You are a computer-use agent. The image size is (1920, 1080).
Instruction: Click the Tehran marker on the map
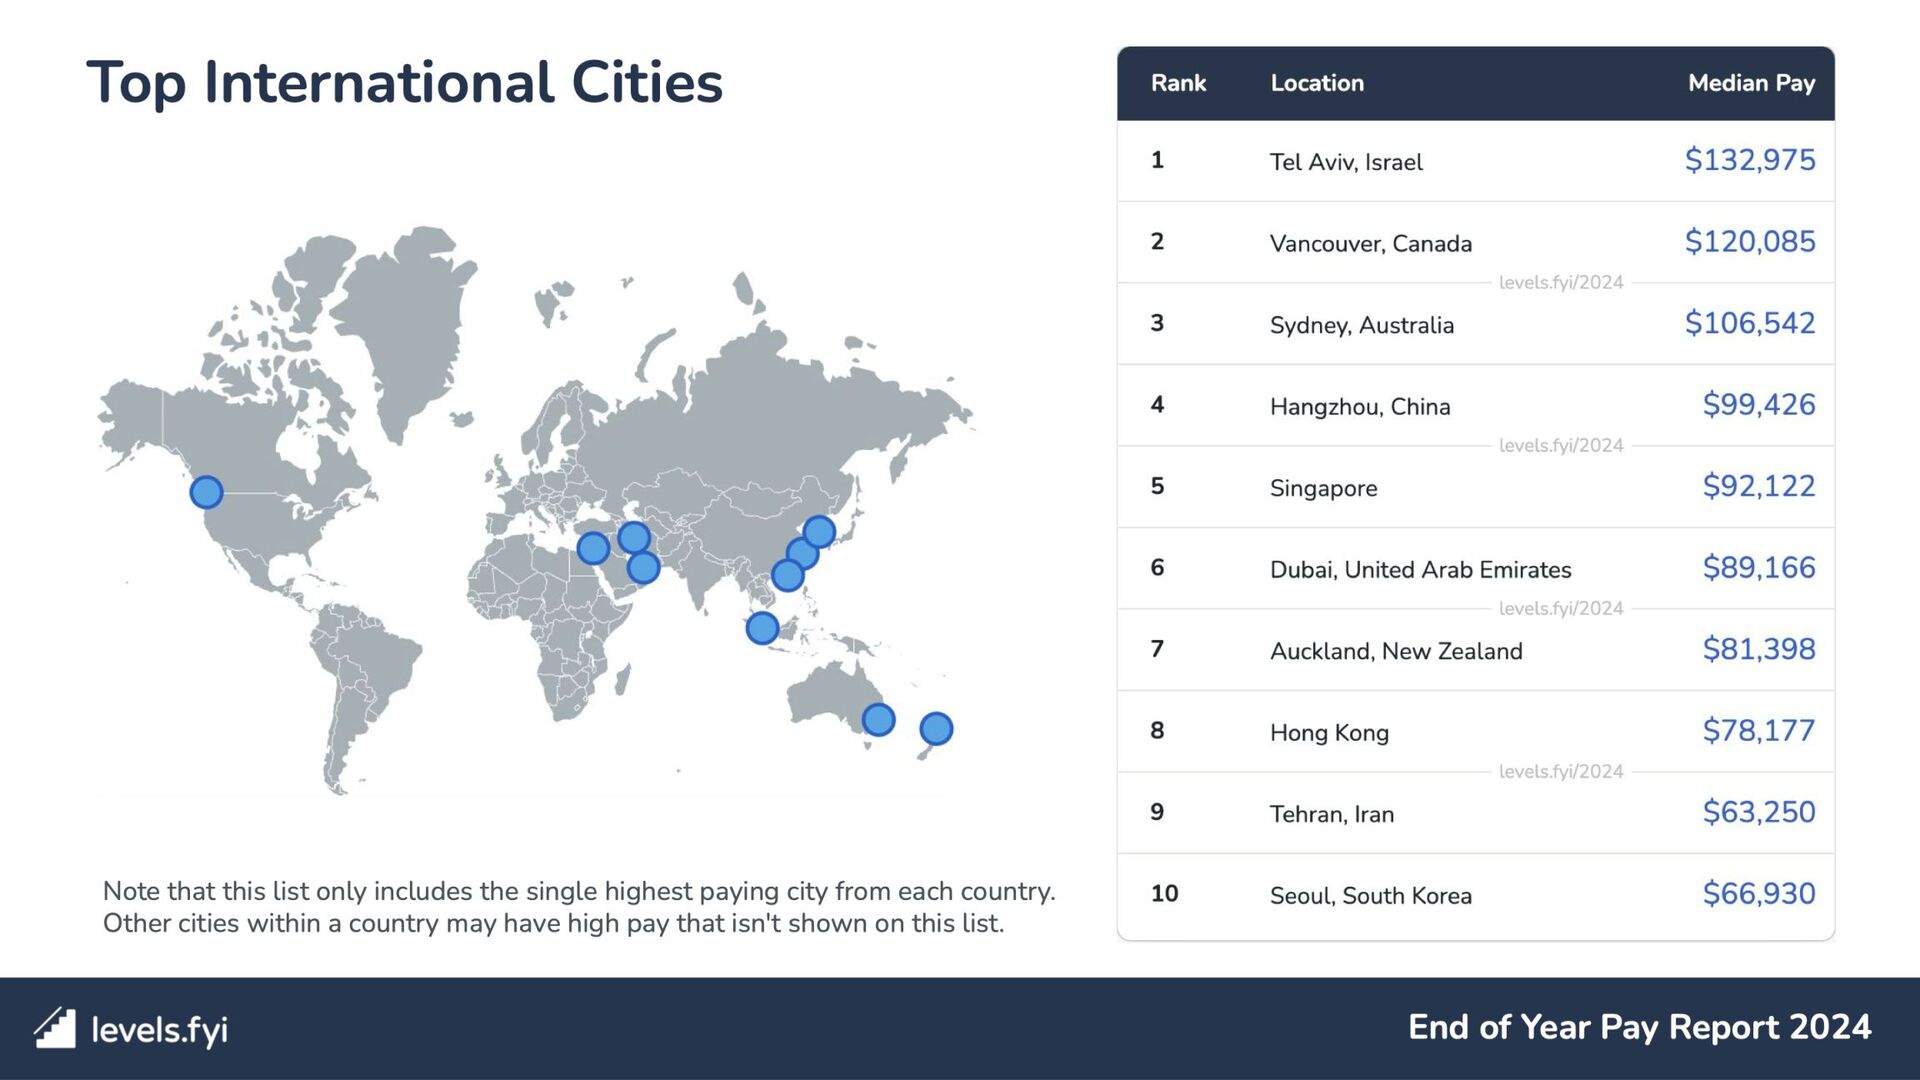point(633,537)
